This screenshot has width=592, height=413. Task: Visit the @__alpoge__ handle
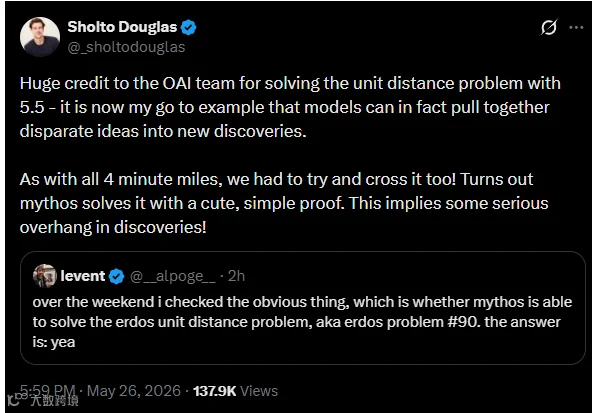pyautogui.click(x=173, y=276)
